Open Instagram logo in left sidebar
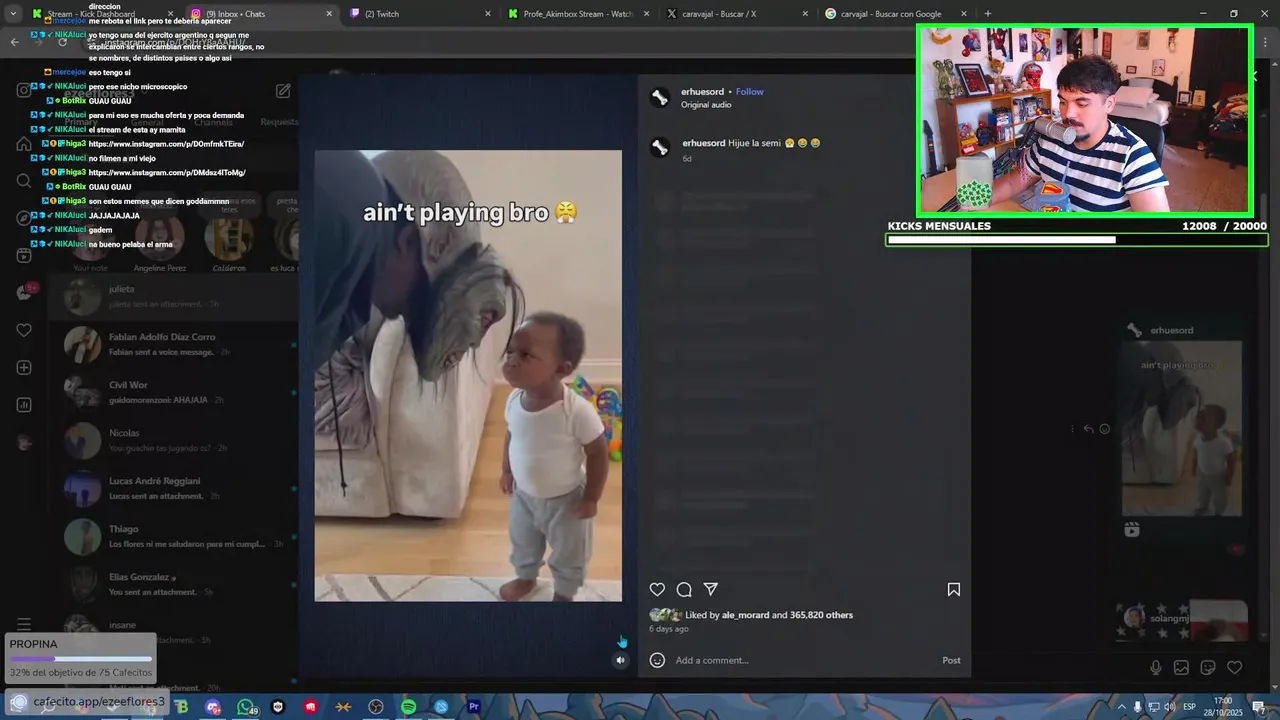The height and width of the screenshot is (720, 1280). pos(24,90)
